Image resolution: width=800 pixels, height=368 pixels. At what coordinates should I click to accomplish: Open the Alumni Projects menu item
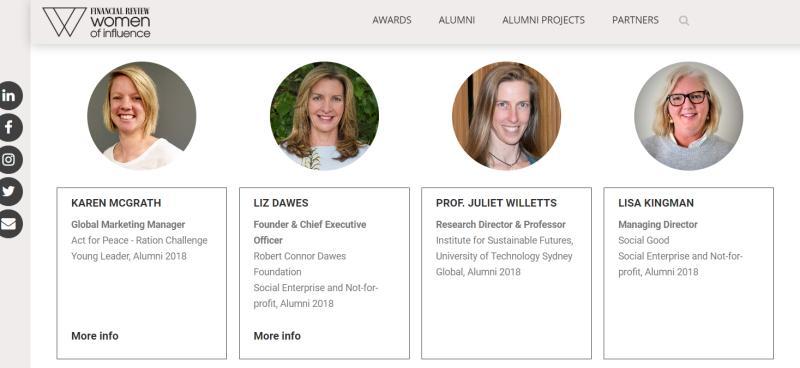click(543, 20)
